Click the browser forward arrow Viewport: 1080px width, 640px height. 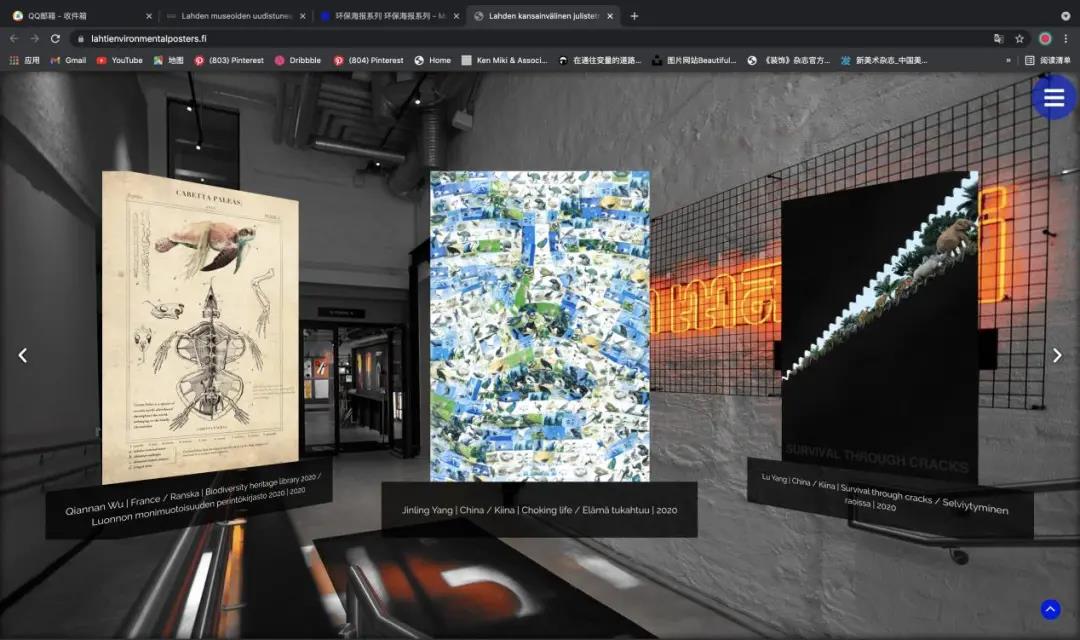[x=34, y=39]
